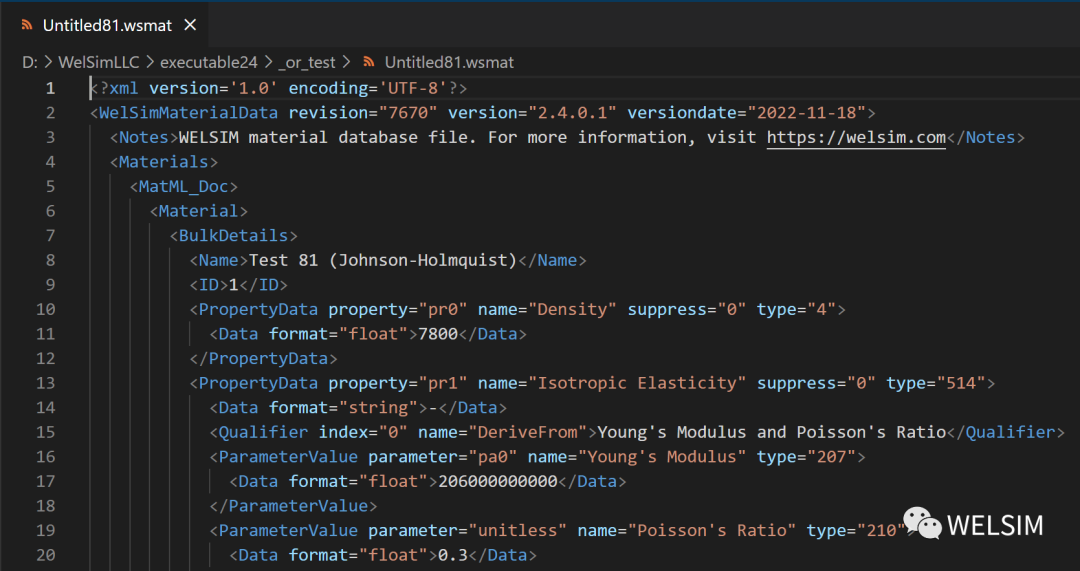
Task: Click the property value "pr1"
Action: (443, 382)
